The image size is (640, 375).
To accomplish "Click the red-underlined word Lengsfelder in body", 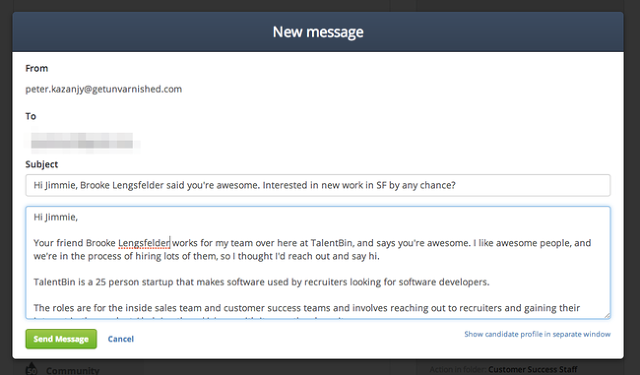I will click(144, 243).
